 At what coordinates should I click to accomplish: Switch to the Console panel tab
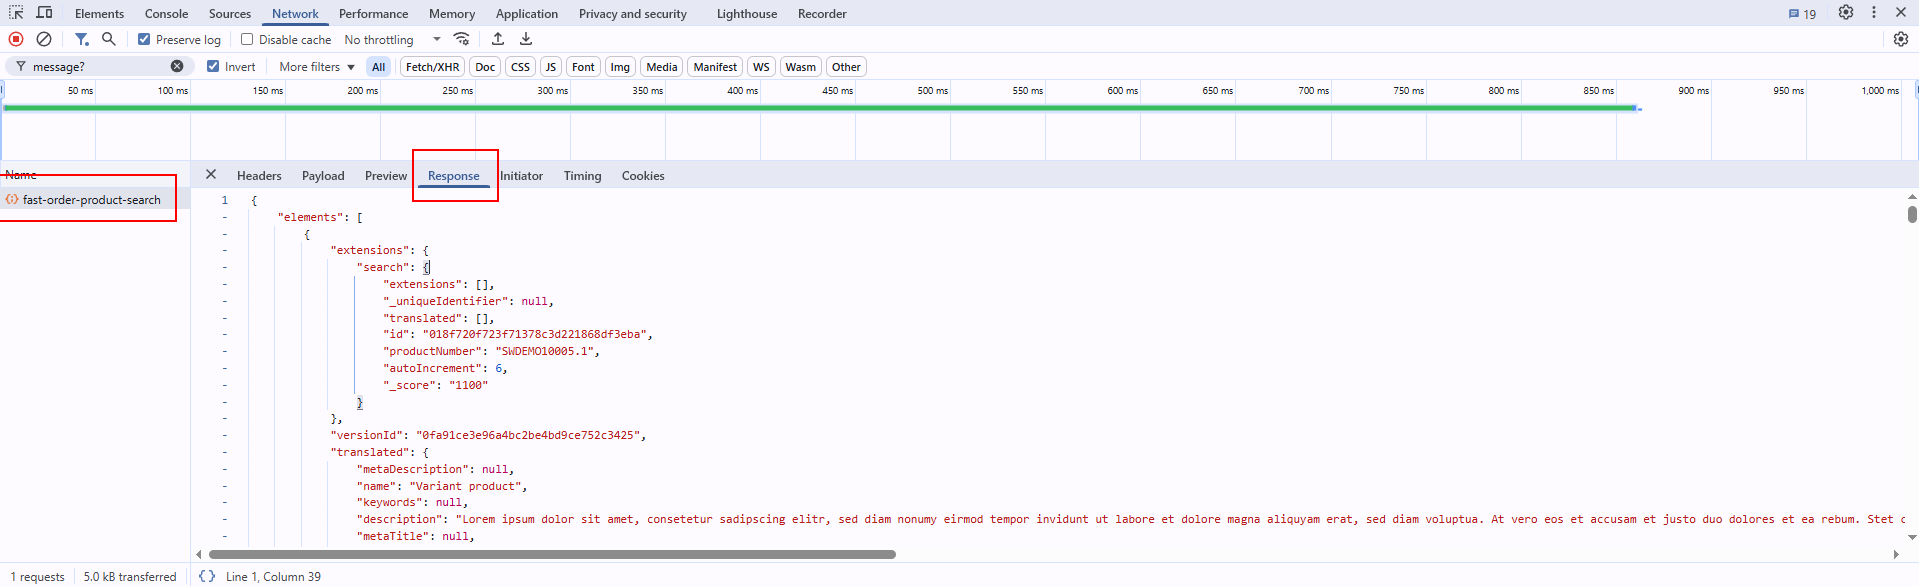tap(166, 14)
